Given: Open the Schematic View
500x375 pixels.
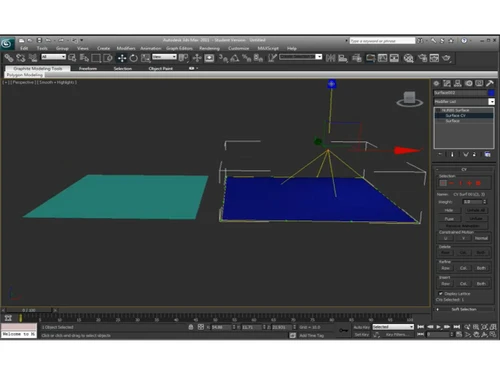Looking at the screenshot, I should pyautogui.click(x=394, y=58).
